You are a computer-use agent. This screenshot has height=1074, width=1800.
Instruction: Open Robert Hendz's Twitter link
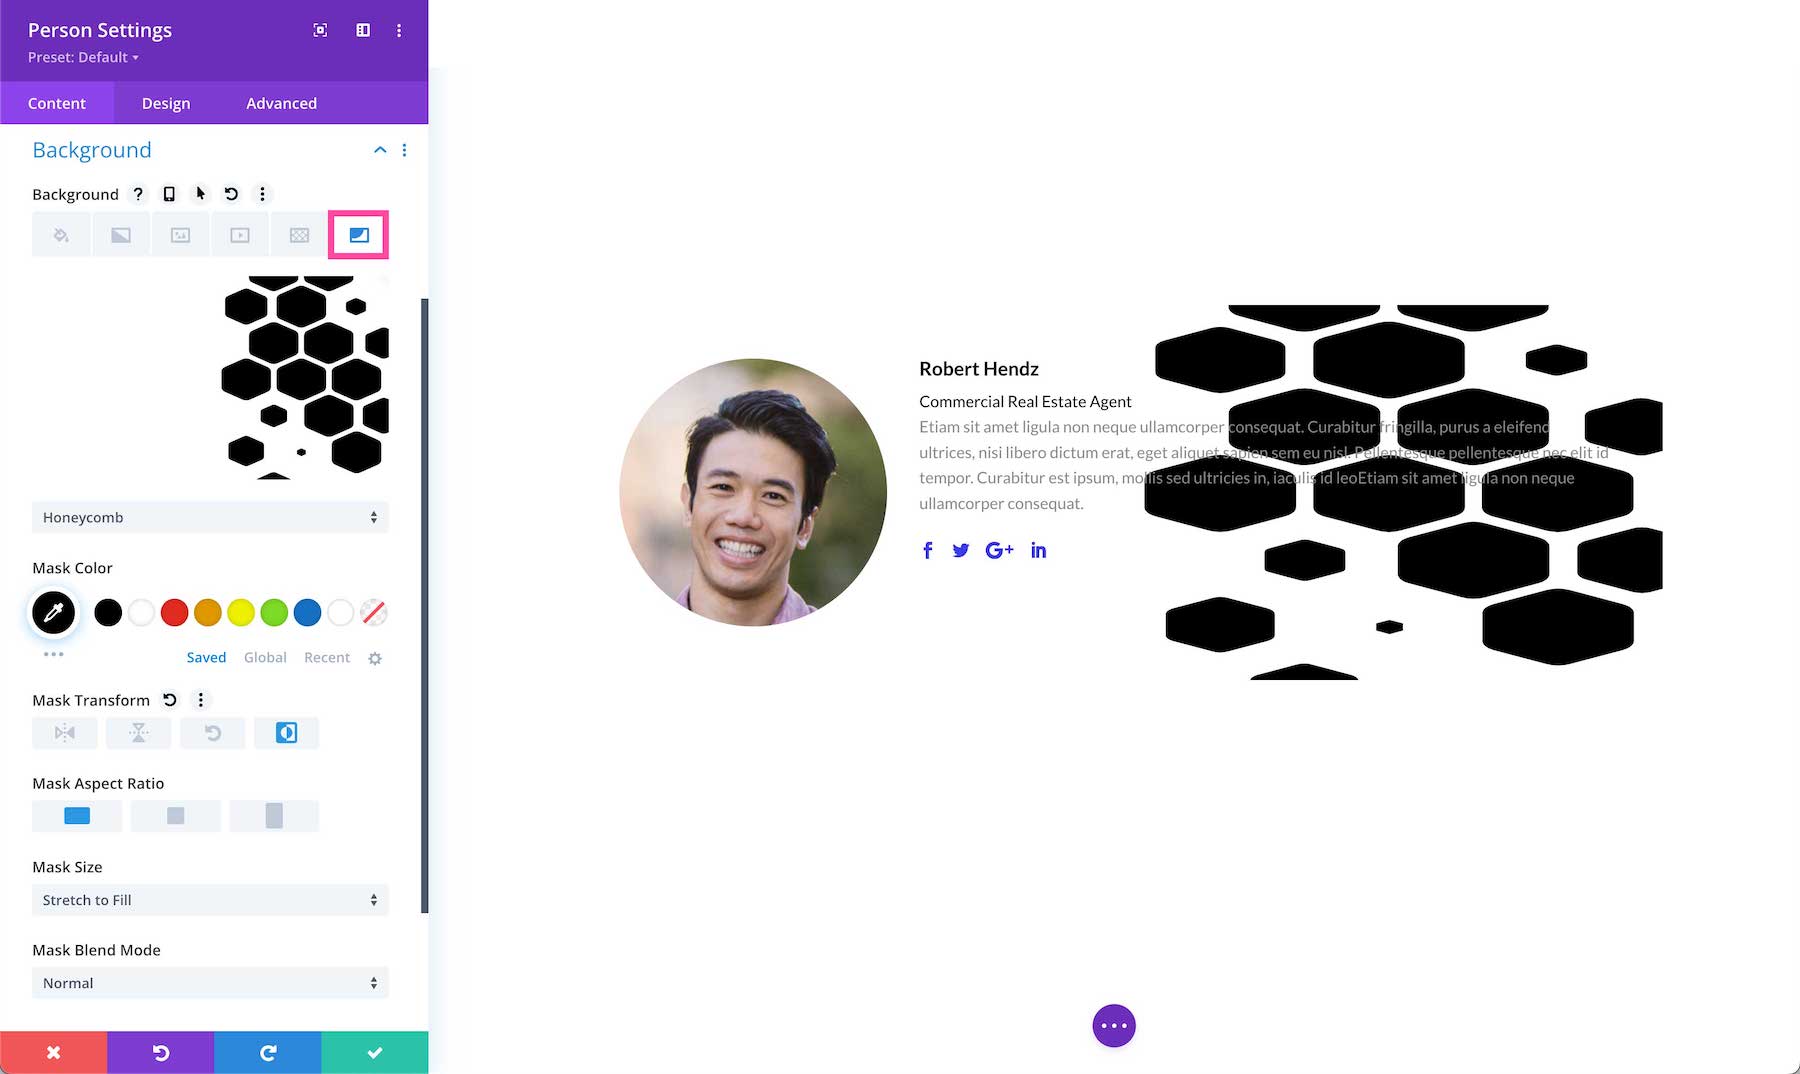point(961,550)
